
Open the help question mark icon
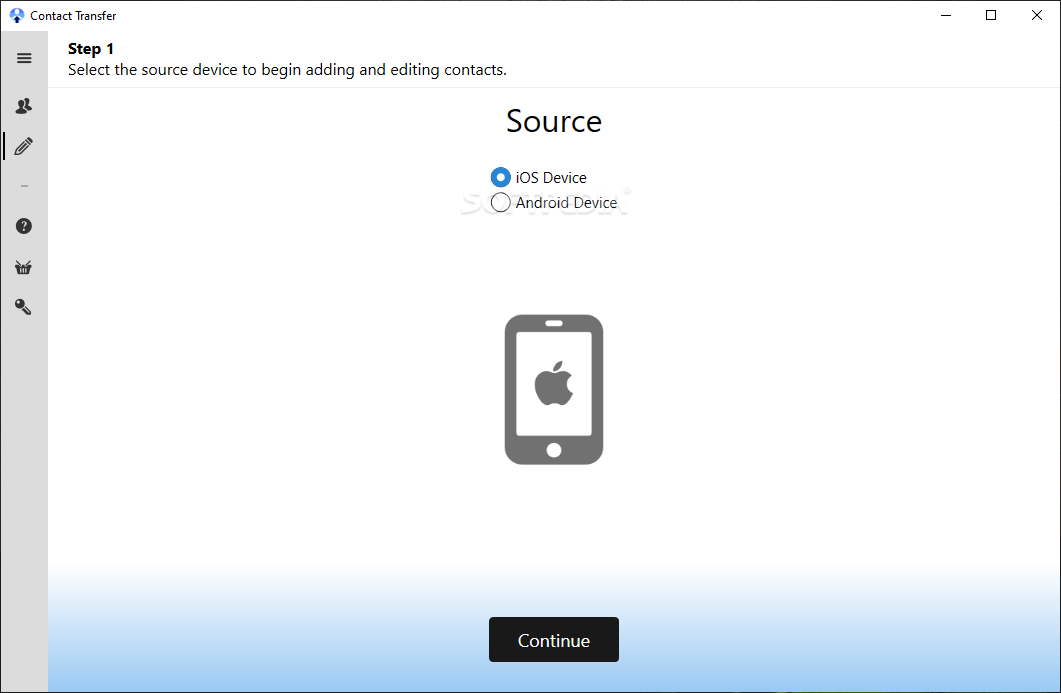point(24,226)
